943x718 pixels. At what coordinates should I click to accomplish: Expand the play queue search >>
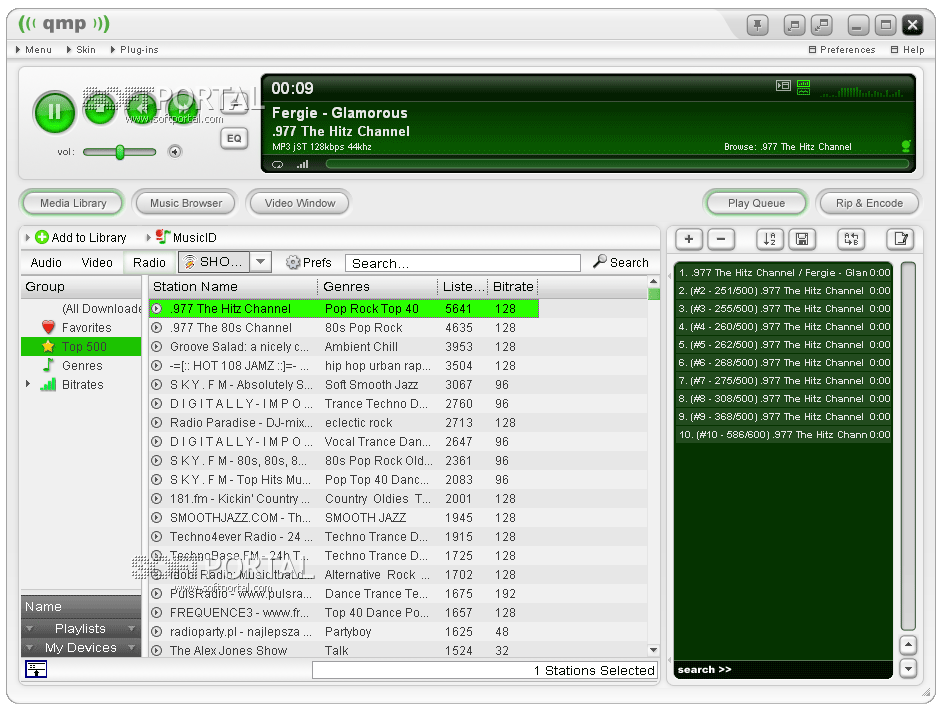(704, 669)
